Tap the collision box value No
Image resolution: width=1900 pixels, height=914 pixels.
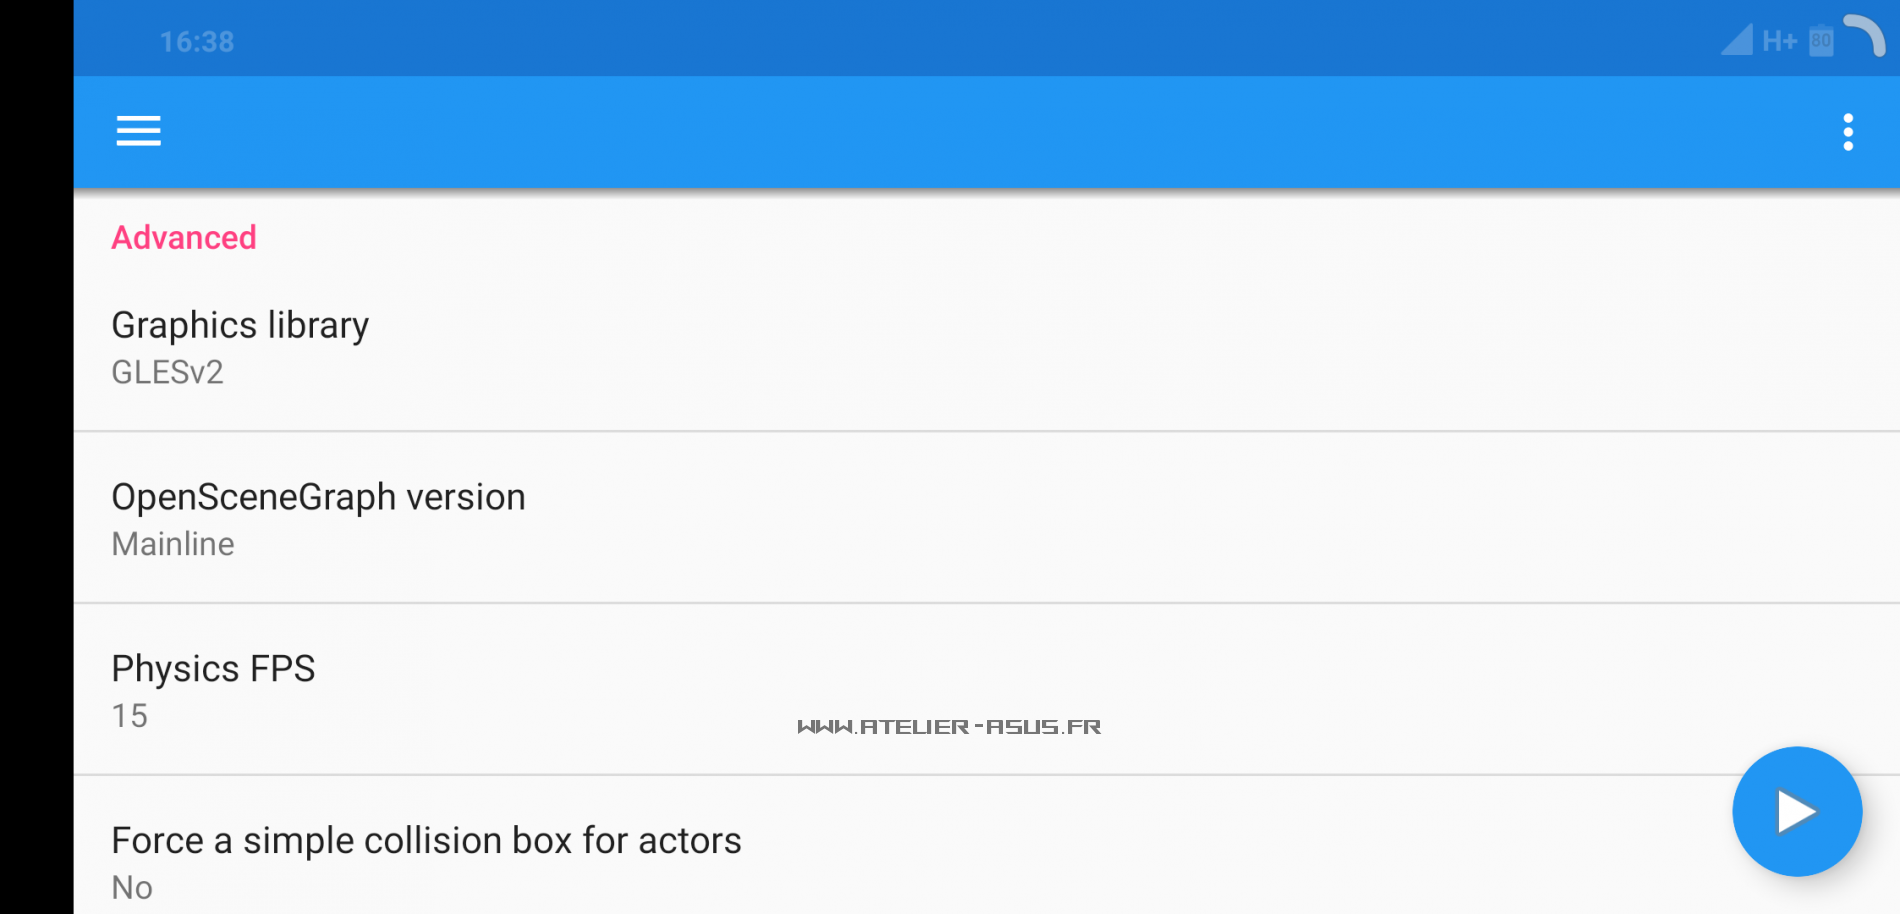tap(132, 887)
